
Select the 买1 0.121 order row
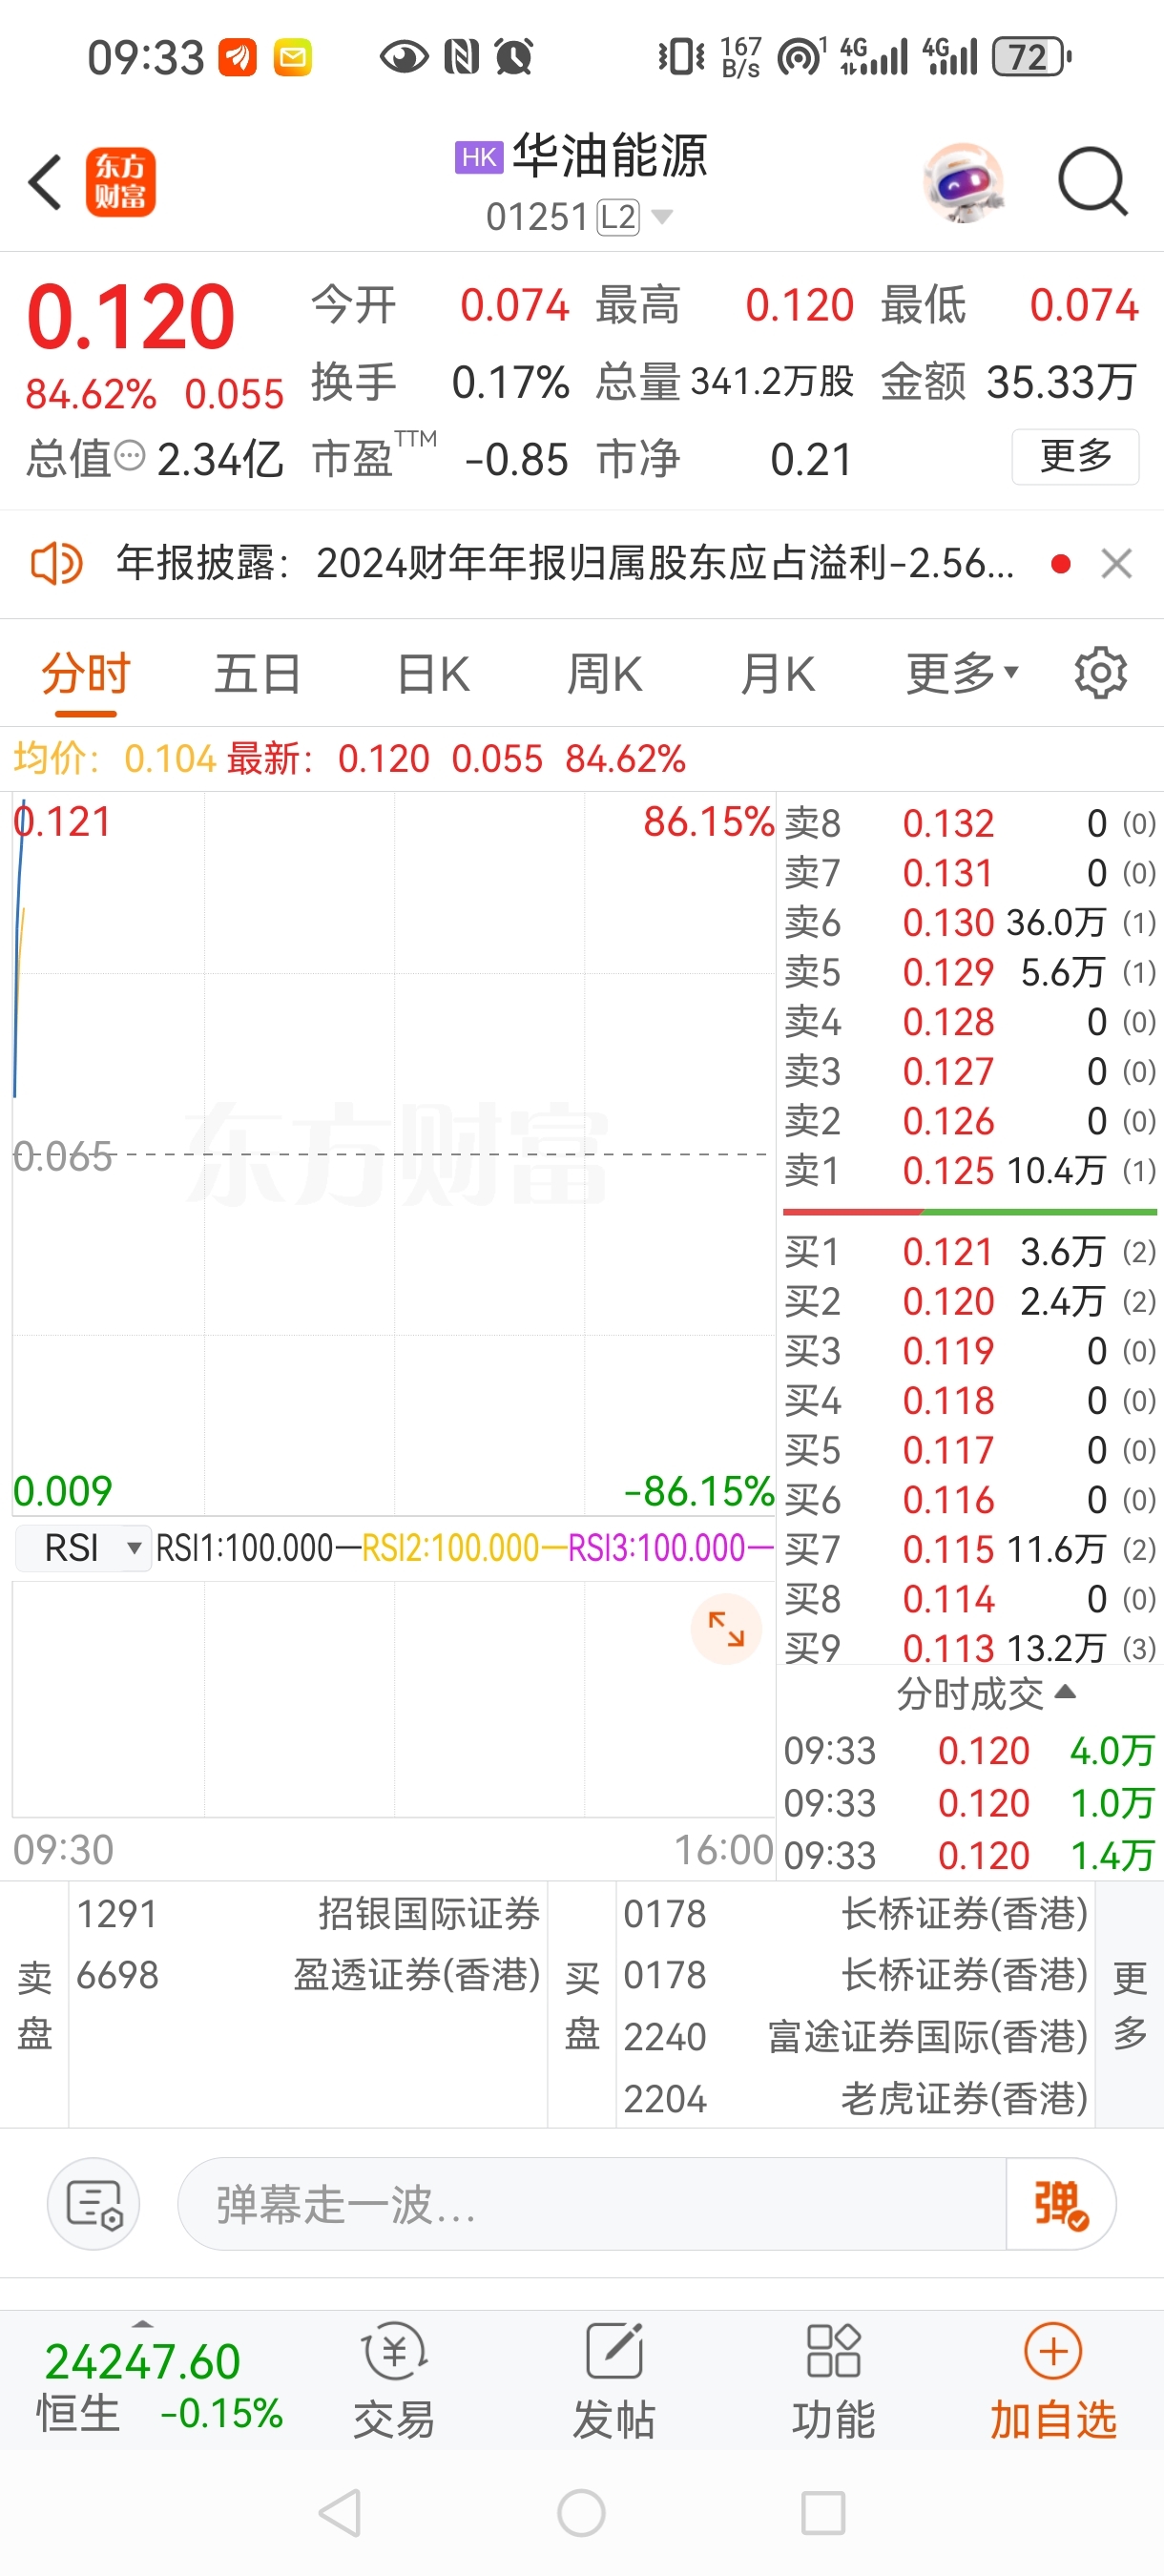tap(970, 1252)
